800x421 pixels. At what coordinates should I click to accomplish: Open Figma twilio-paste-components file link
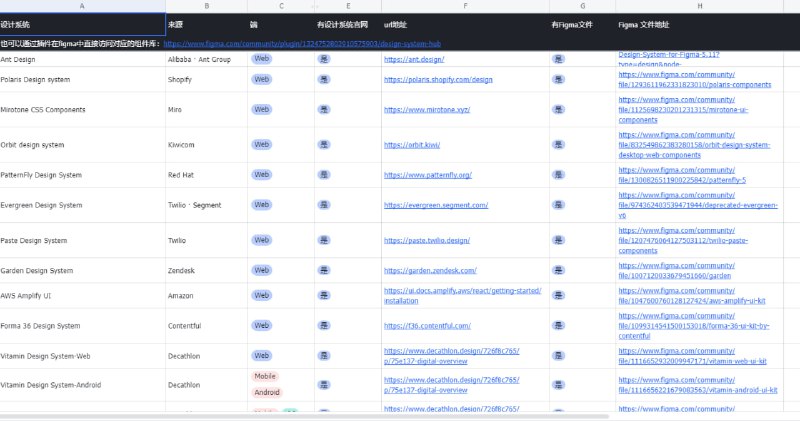tap(683, 240)
